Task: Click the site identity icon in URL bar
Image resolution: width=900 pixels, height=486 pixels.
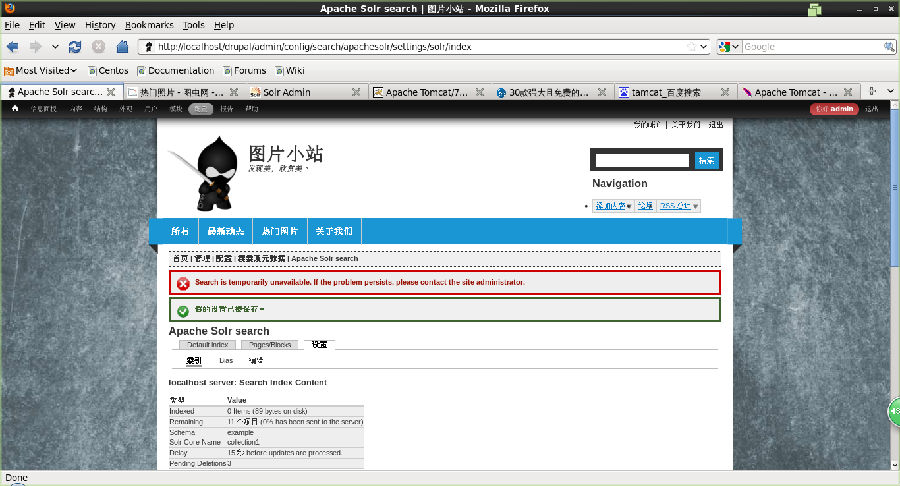Action: [x=149, y=46]
